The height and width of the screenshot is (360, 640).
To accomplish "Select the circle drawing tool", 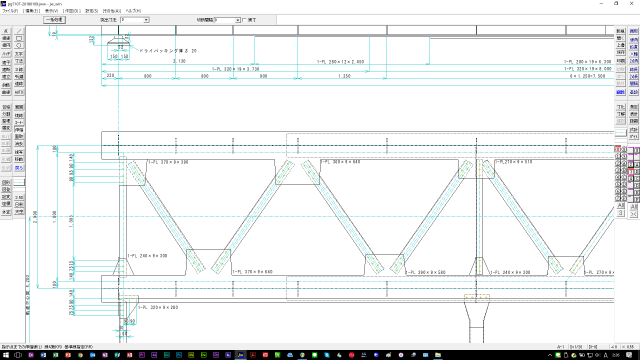I will [x=19, y=46].
